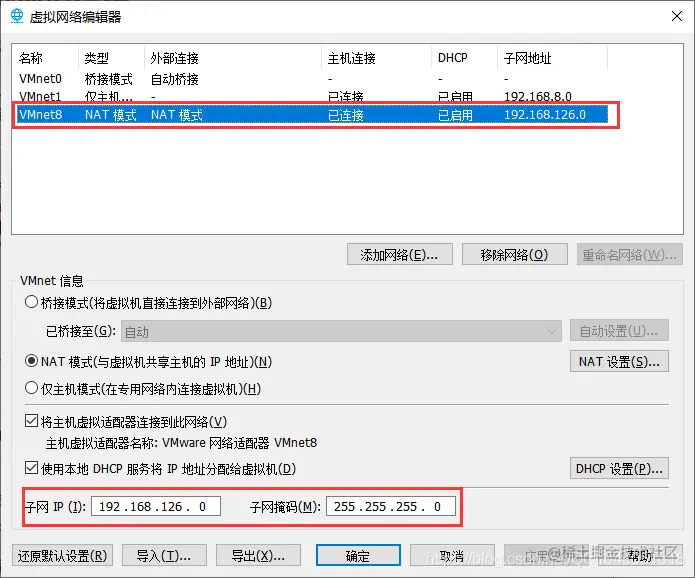Click the 取消 button
This screenshot has height=578, width=695.
tap(452, 555)
